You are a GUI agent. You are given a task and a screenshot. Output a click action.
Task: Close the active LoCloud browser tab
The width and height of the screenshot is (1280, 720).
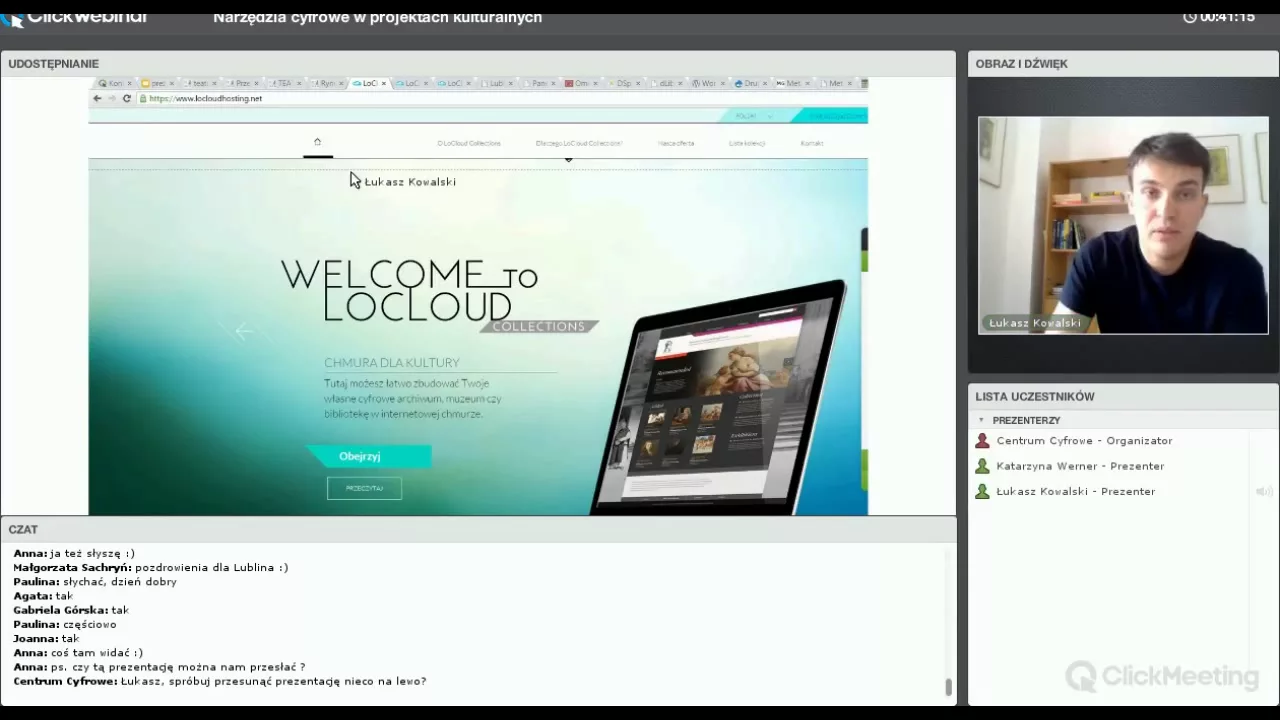(x=384, y=84)
